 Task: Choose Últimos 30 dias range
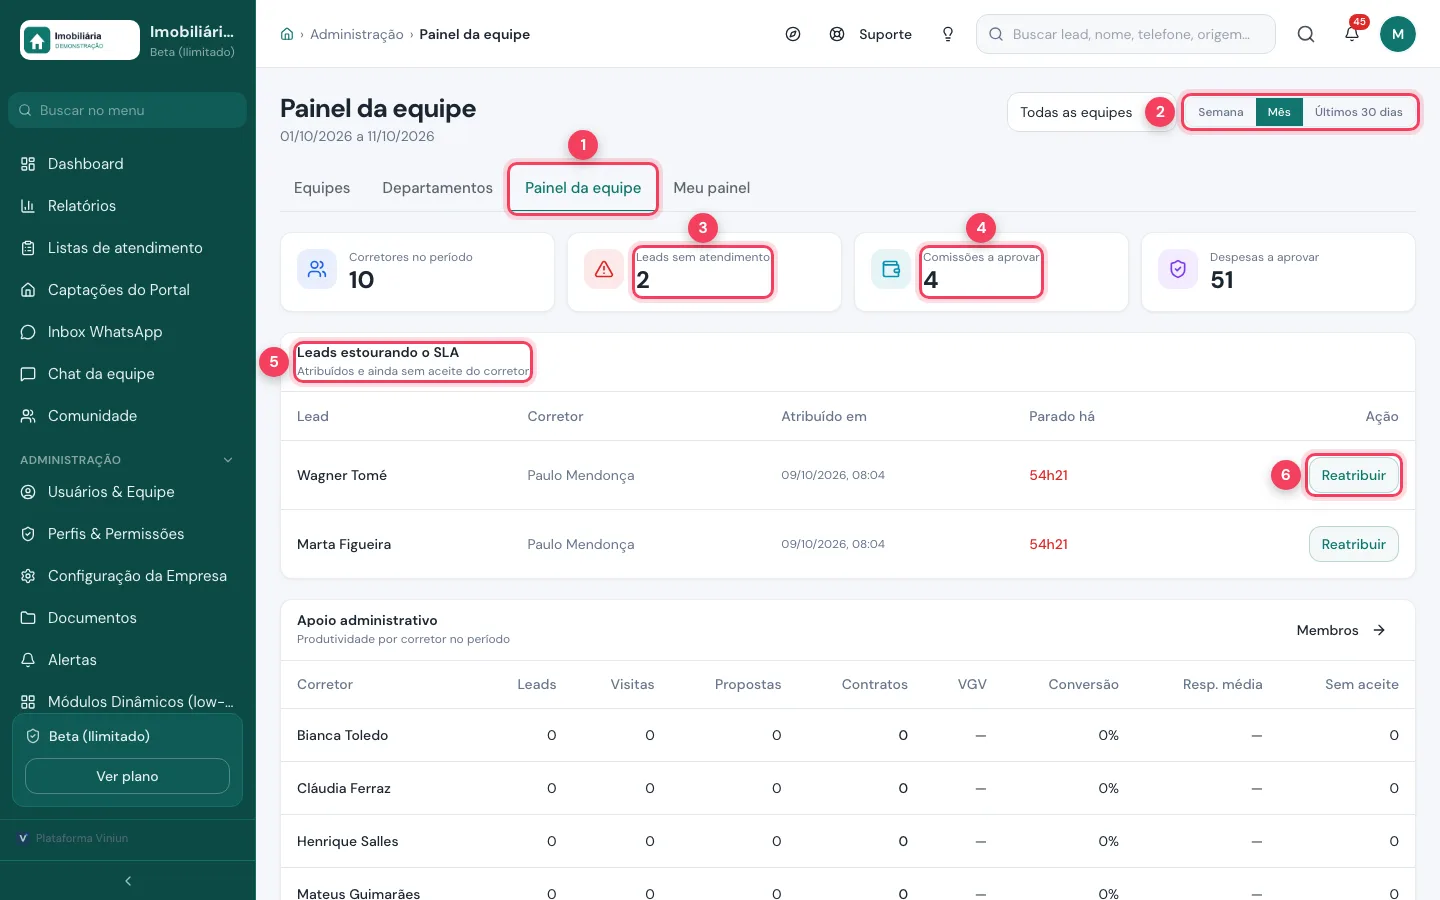pyautogui.click(x=1358, y=112)
